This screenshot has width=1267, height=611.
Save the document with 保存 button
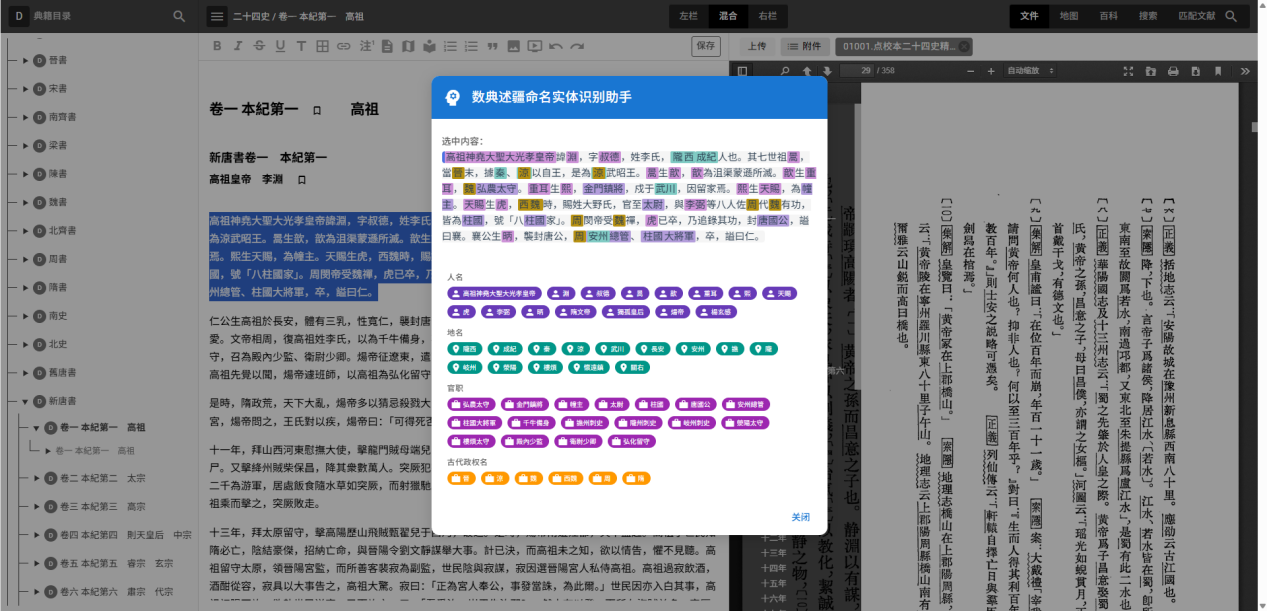point(706,46)
